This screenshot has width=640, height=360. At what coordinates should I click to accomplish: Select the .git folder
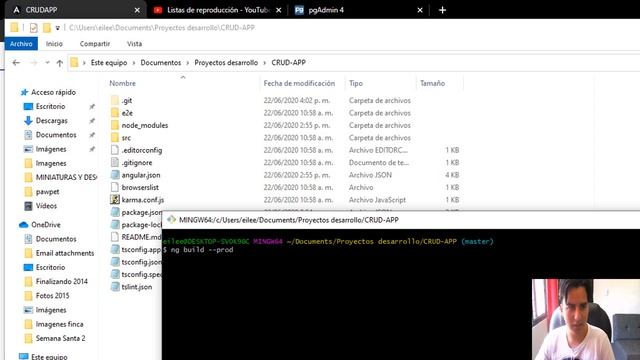tap(127, 100)
